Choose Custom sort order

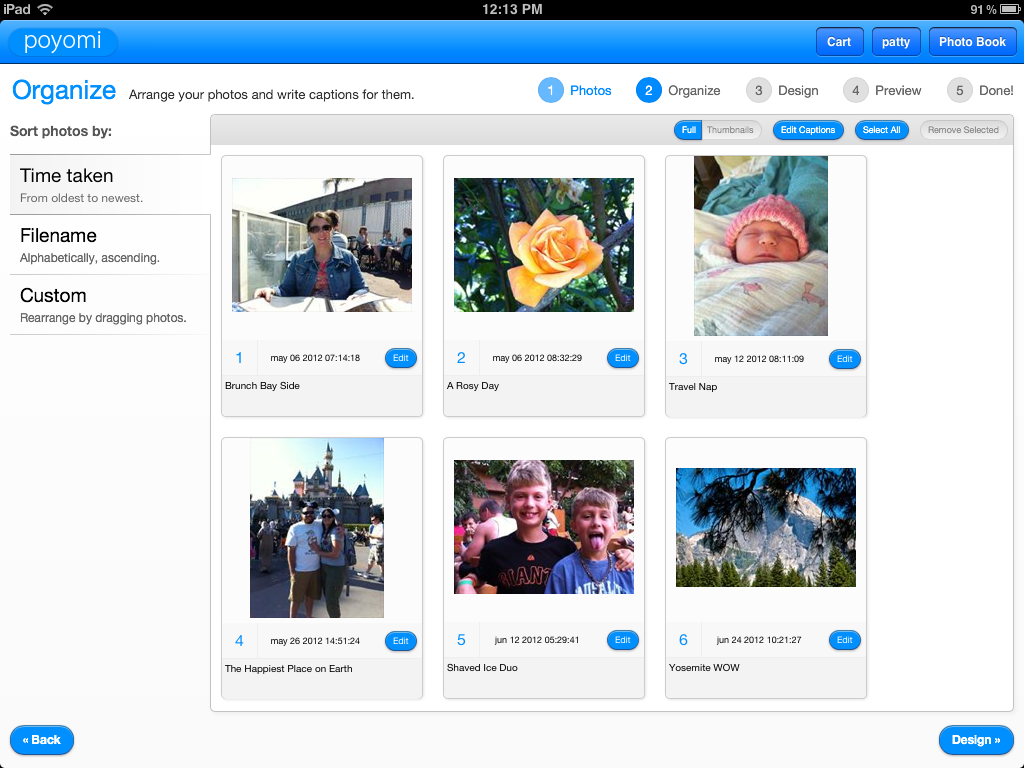pyautogui.click(x=110, y=305)
